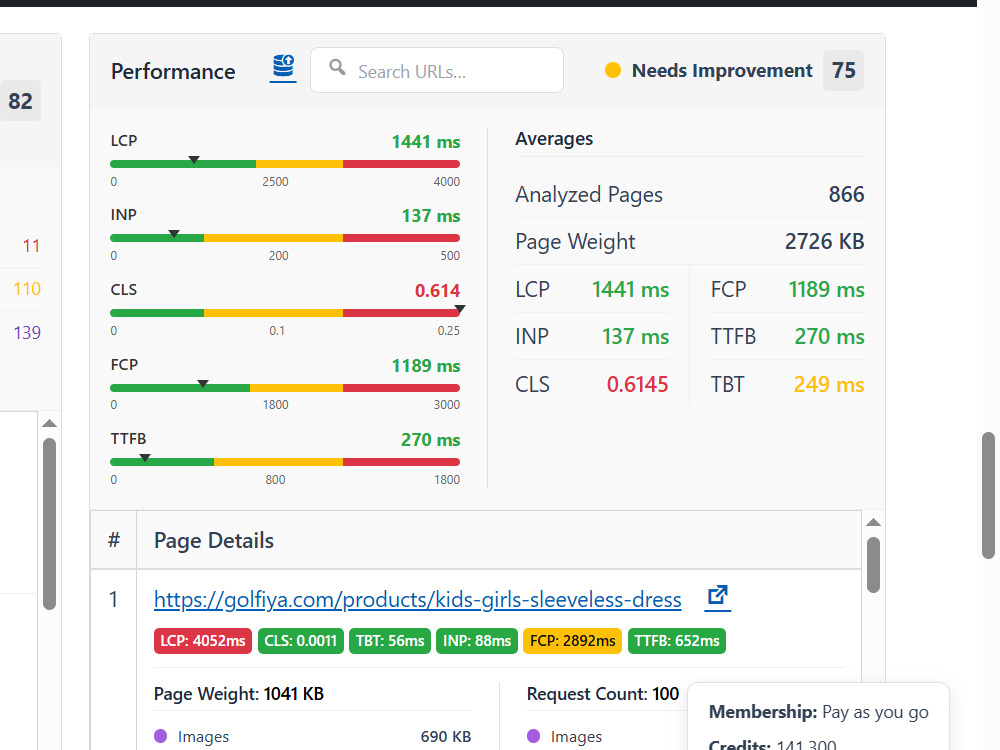
Task: Click the TBT: 56ms badge
Action: [x=390, y=641]
